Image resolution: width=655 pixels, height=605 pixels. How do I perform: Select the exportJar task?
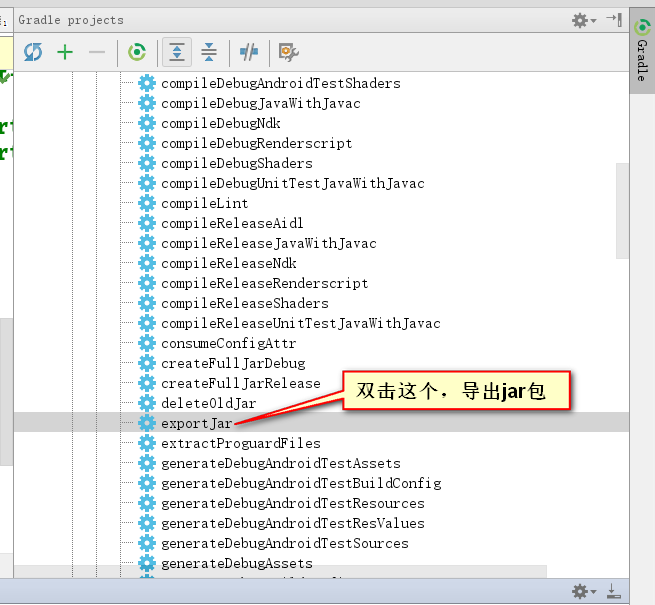tap(196, 423)
